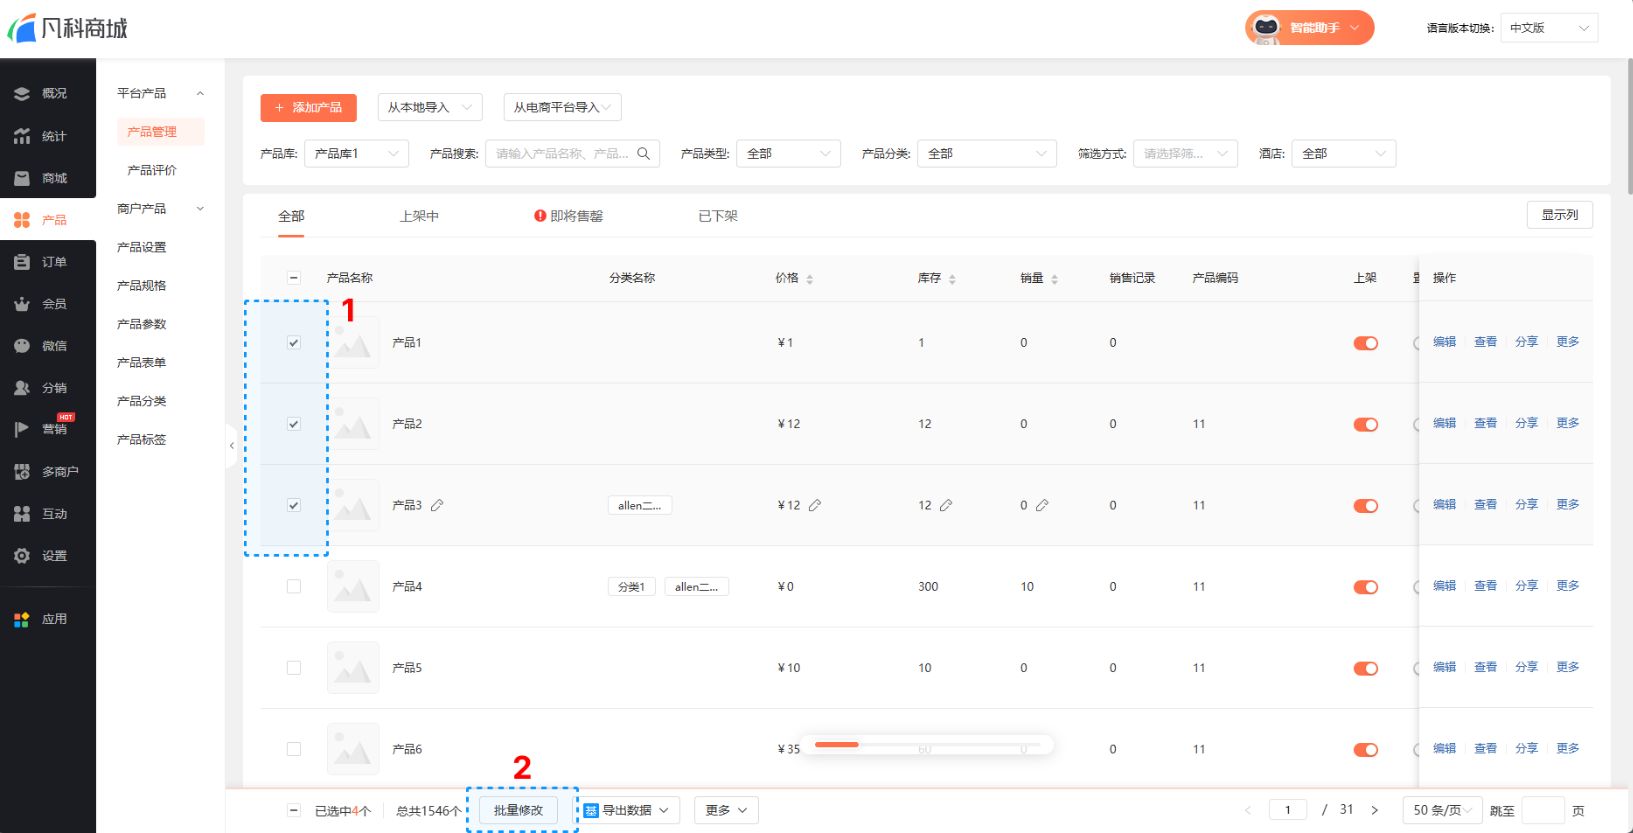Click the edit pencil beside 产品3 stock 12
This screenshot has height=833, width=1633.
tap(946, 505)
